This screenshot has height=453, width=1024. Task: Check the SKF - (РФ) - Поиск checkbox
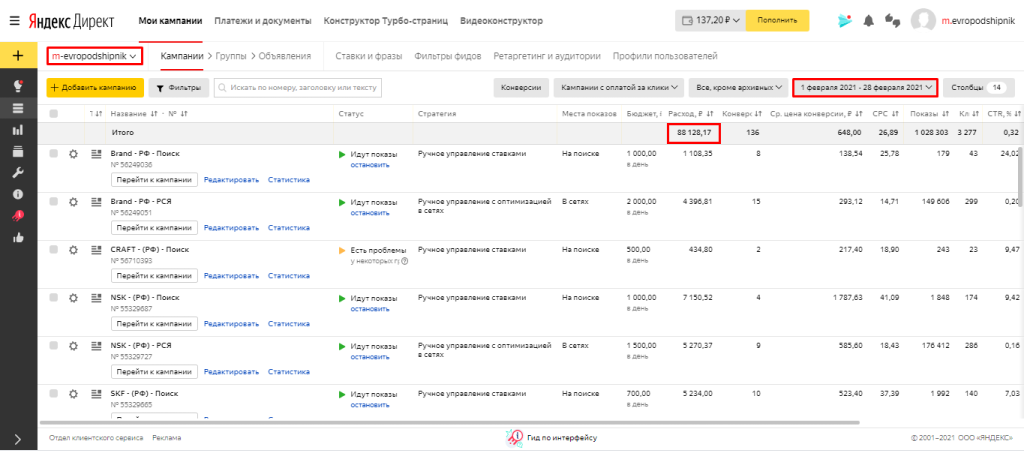pos(54,394)
